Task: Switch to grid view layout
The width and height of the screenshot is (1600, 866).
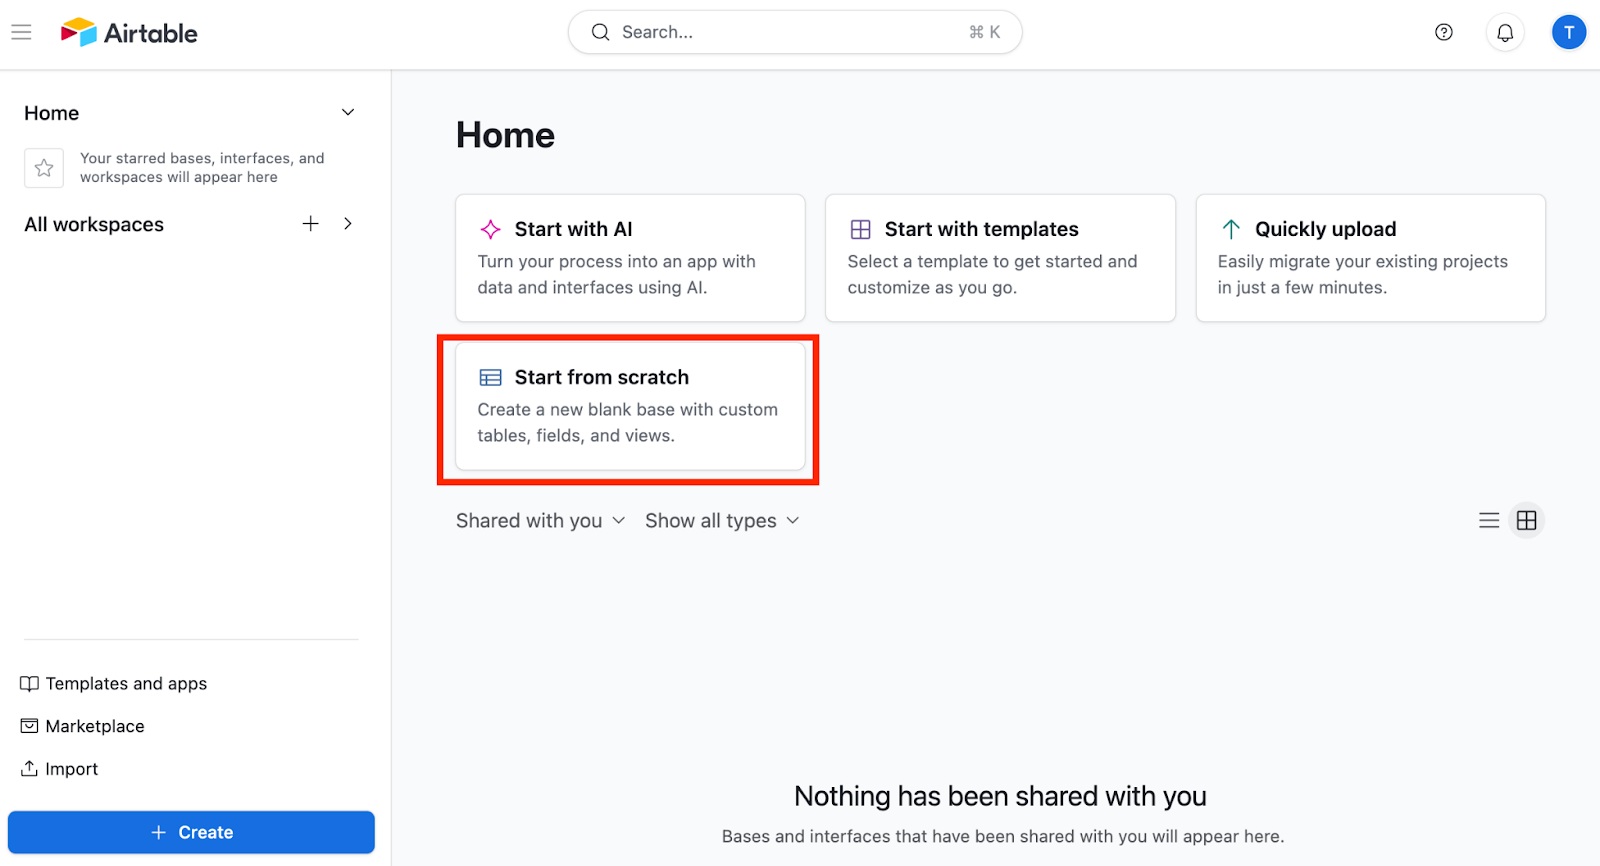Action: (1526, 520)
